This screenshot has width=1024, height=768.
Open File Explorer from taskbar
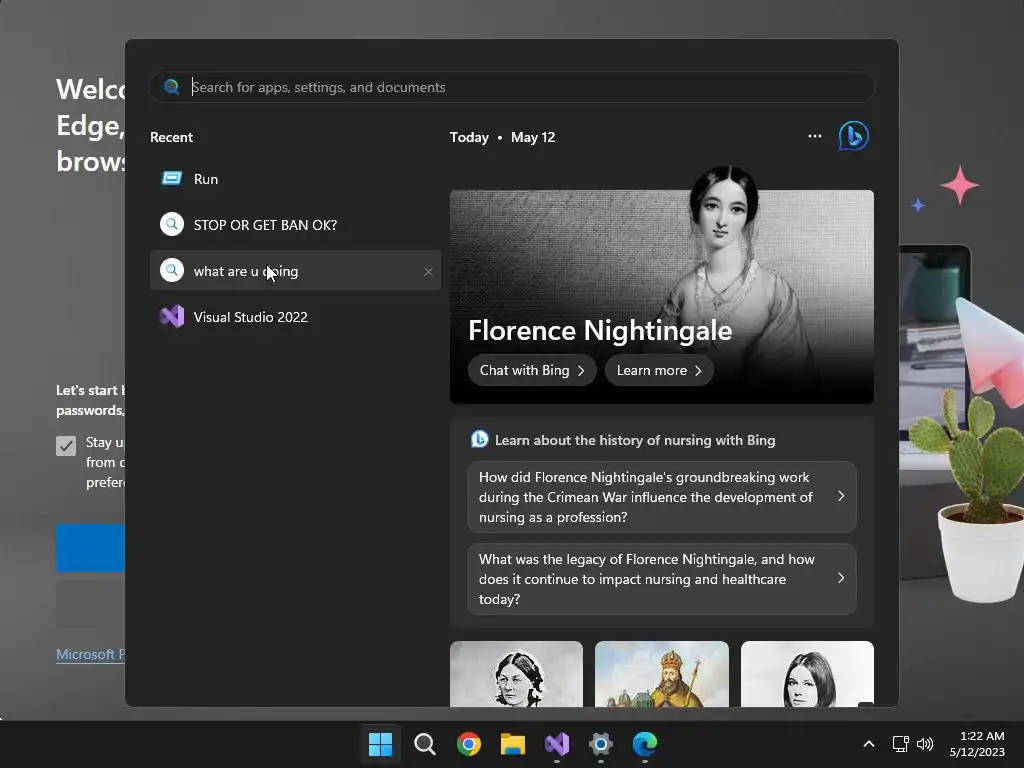(513, 744)
